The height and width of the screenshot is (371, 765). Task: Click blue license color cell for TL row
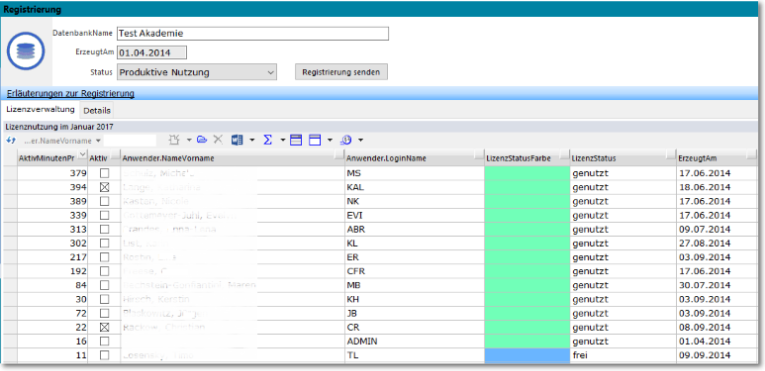[527, 355]
